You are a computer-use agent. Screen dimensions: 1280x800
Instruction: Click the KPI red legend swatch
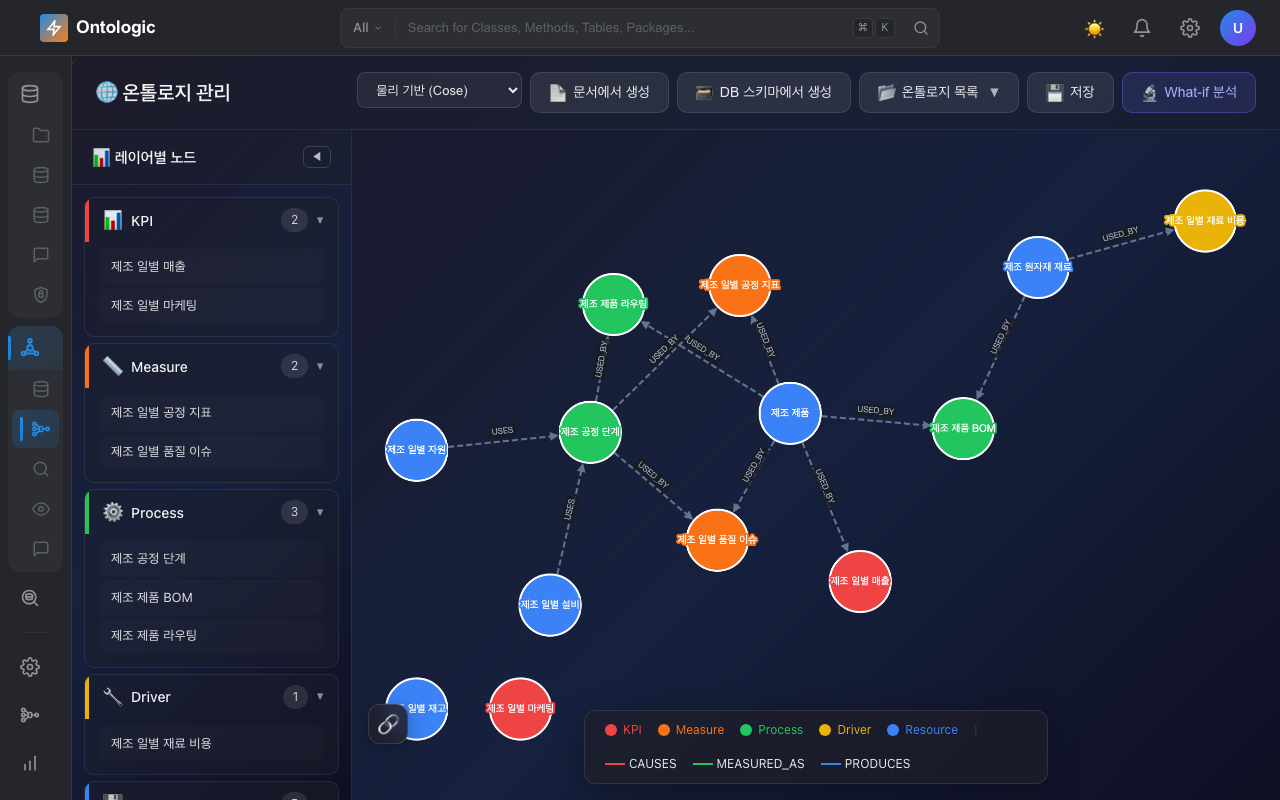tap(611, 730)
